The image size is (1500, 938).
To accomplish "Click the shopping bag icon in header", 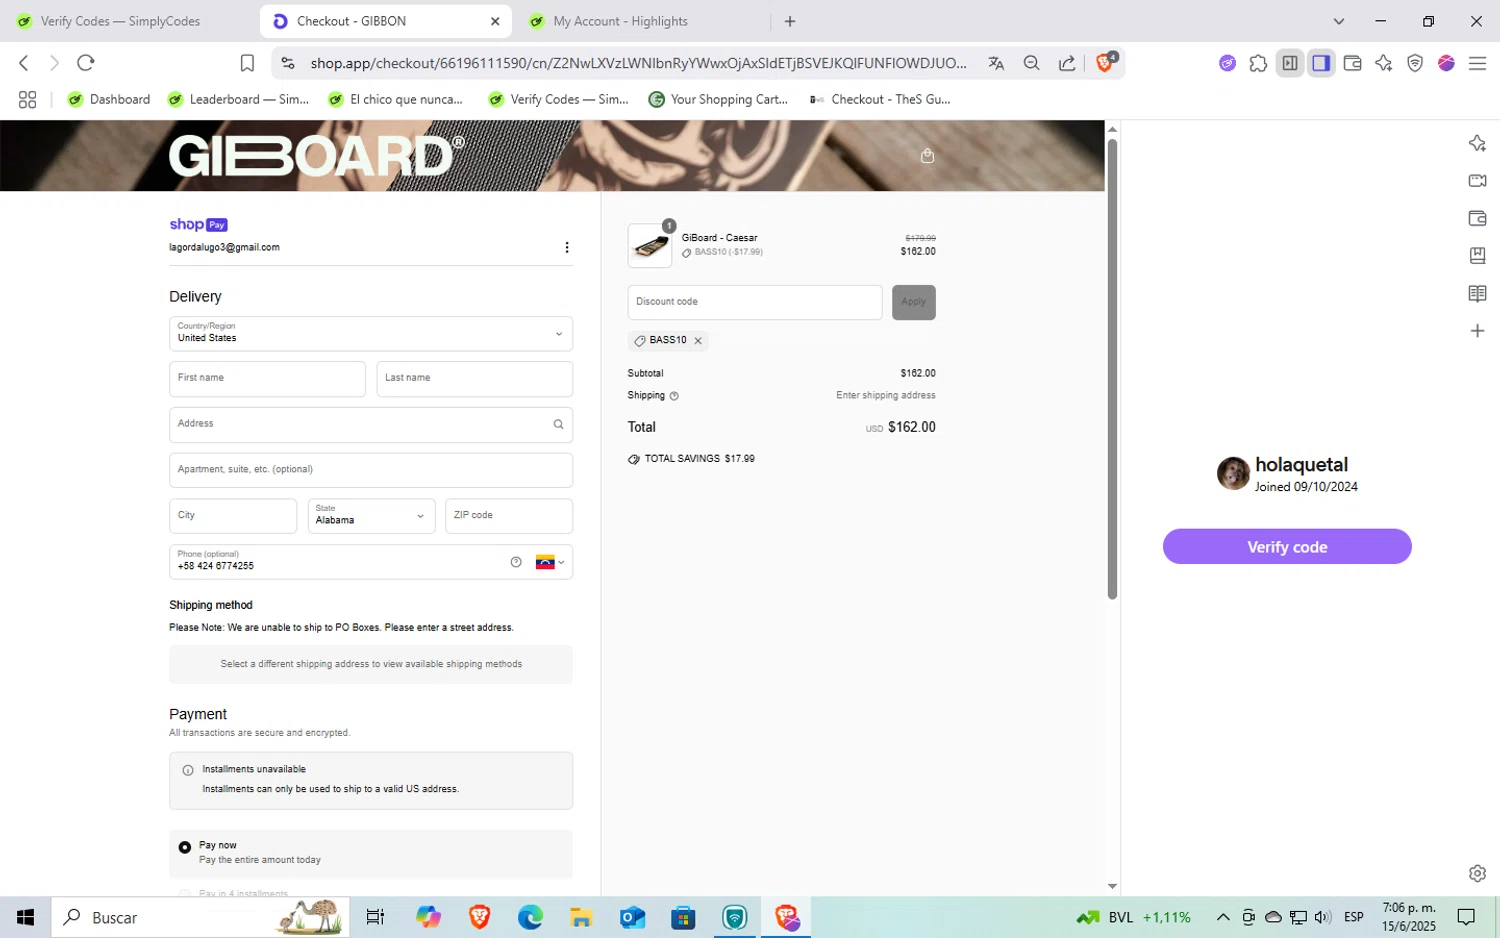I will tap(928, 156).
